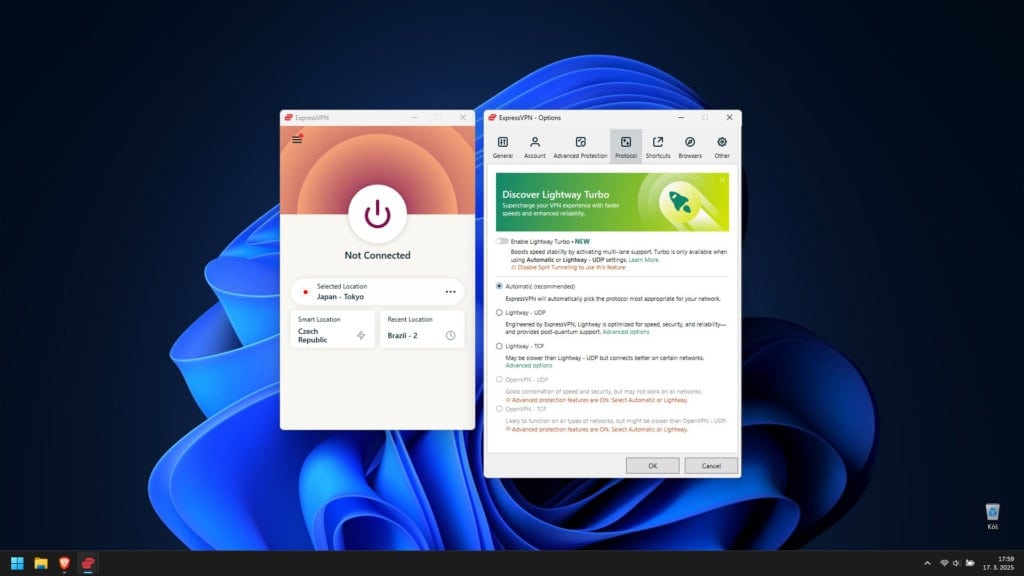Open the Shortcuts options tab
The width and height of the screenshot is (1024, 576).
[x=658, y=146]
